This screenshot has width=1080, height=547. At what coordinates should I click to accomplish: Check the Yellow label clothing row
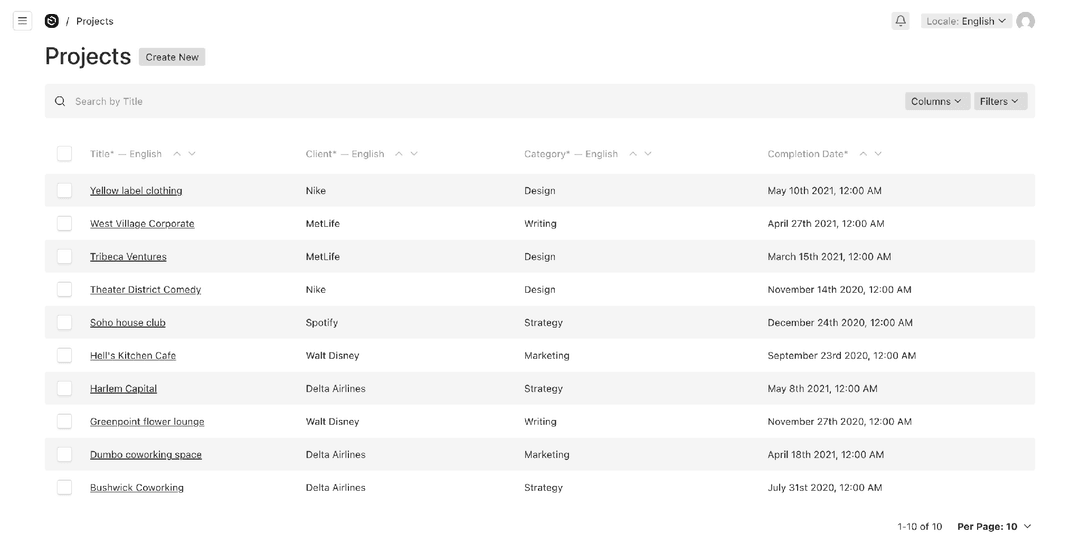tap(64, 190)
